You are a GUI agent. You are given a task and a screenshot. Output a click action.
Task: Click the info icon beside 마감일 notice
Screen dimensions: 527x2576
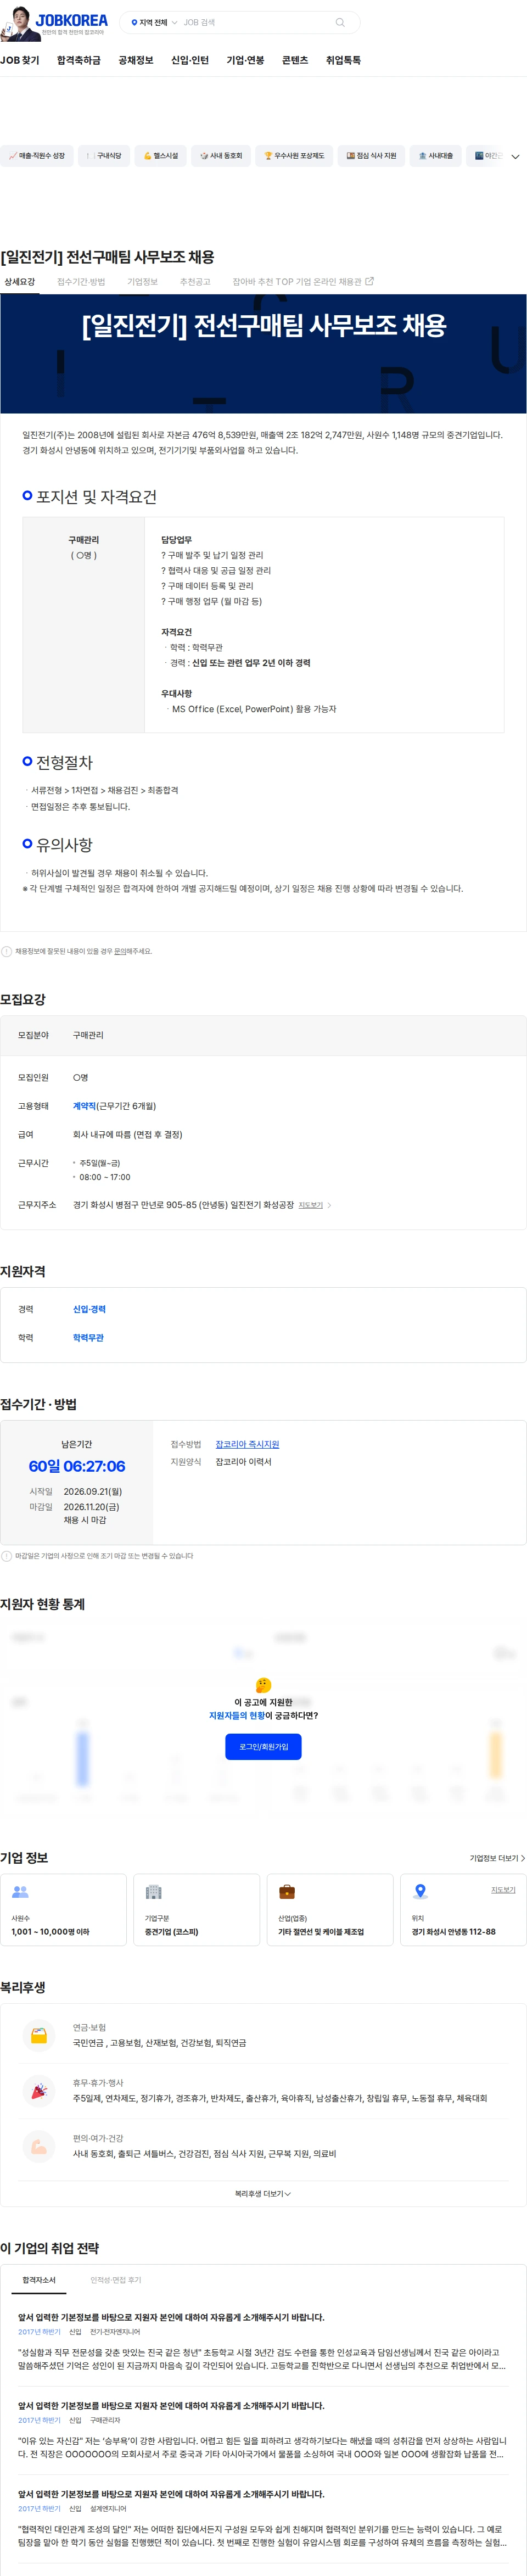pyautogui.click(x=6, y=1556)
